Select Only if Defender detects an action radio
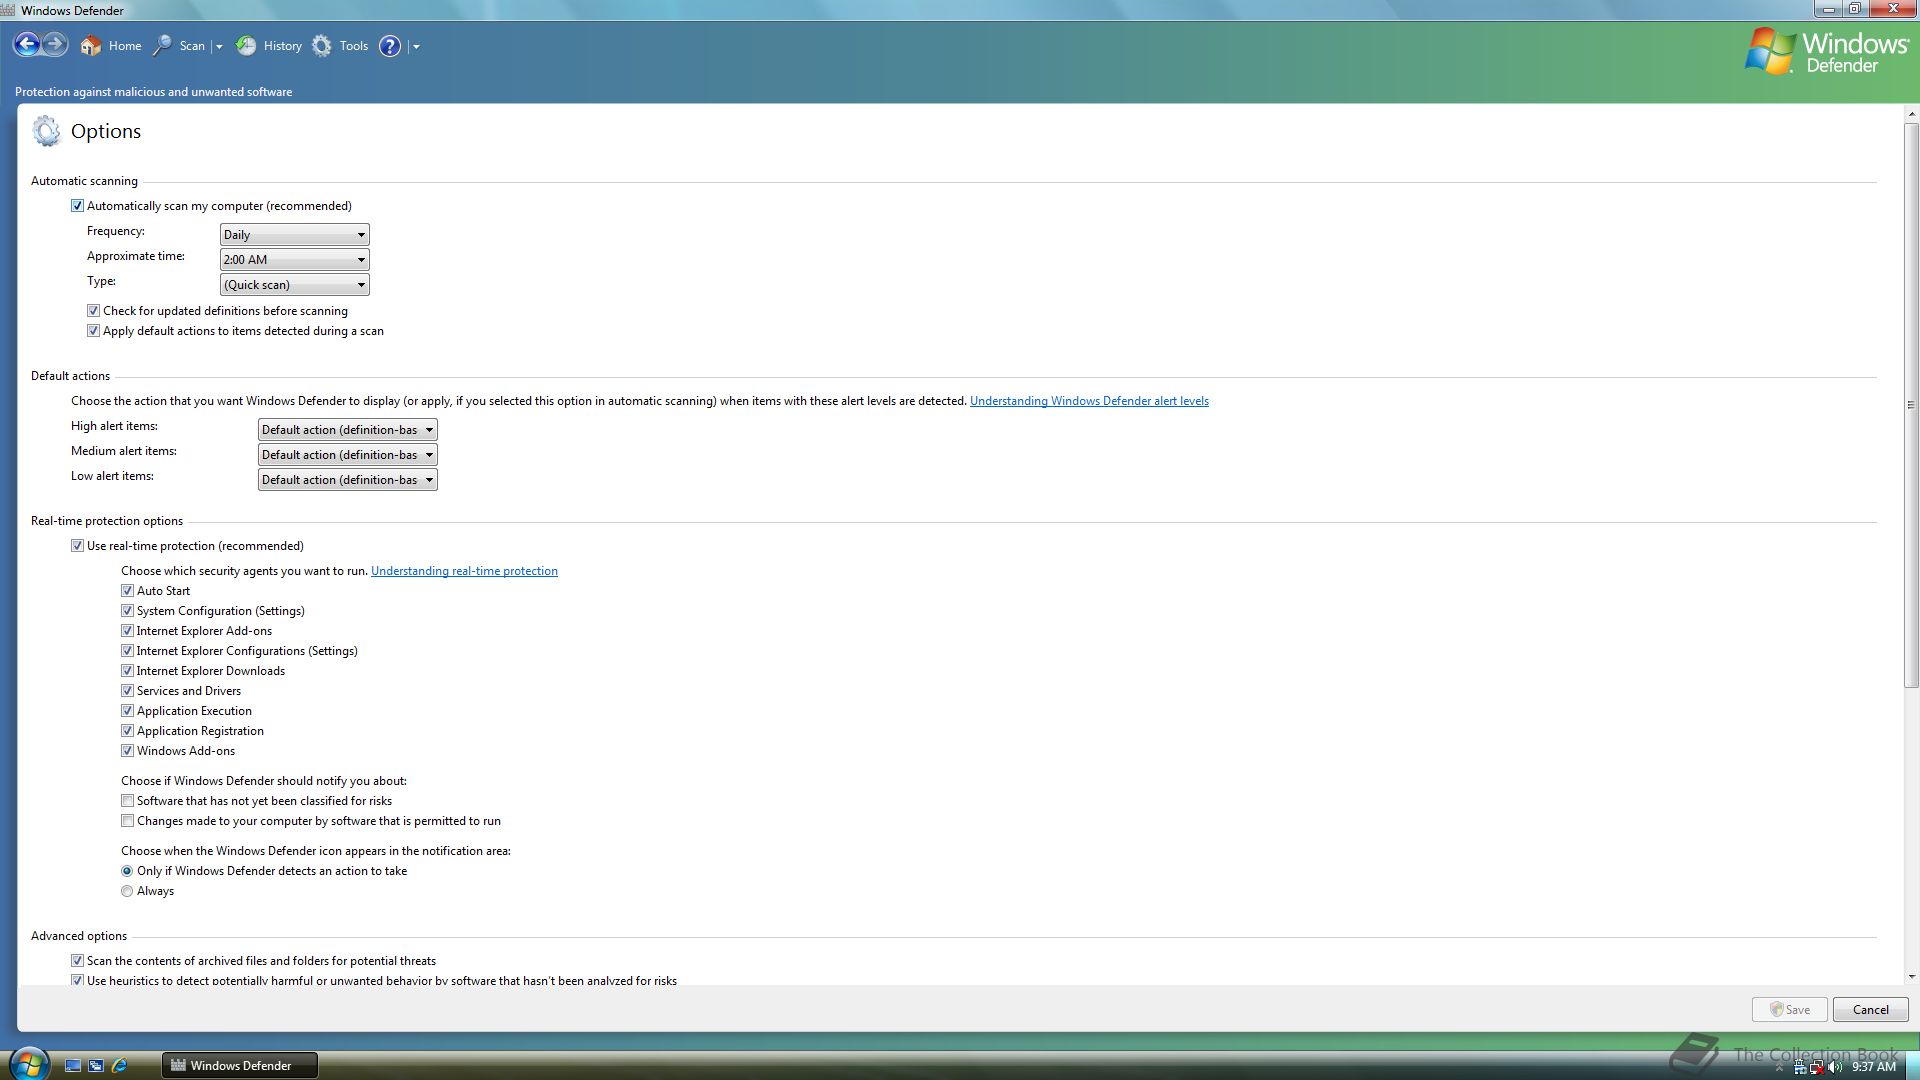 [127, 871]
